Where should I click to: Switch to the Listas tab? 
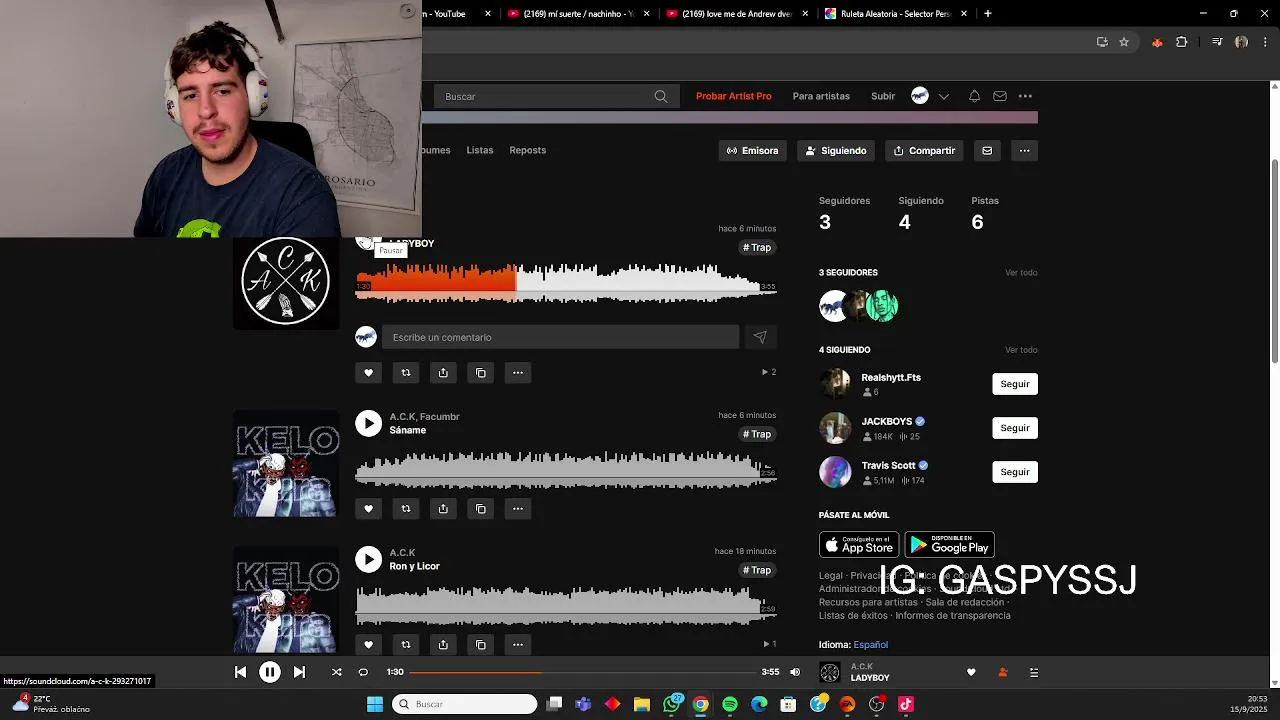(480, 150)
